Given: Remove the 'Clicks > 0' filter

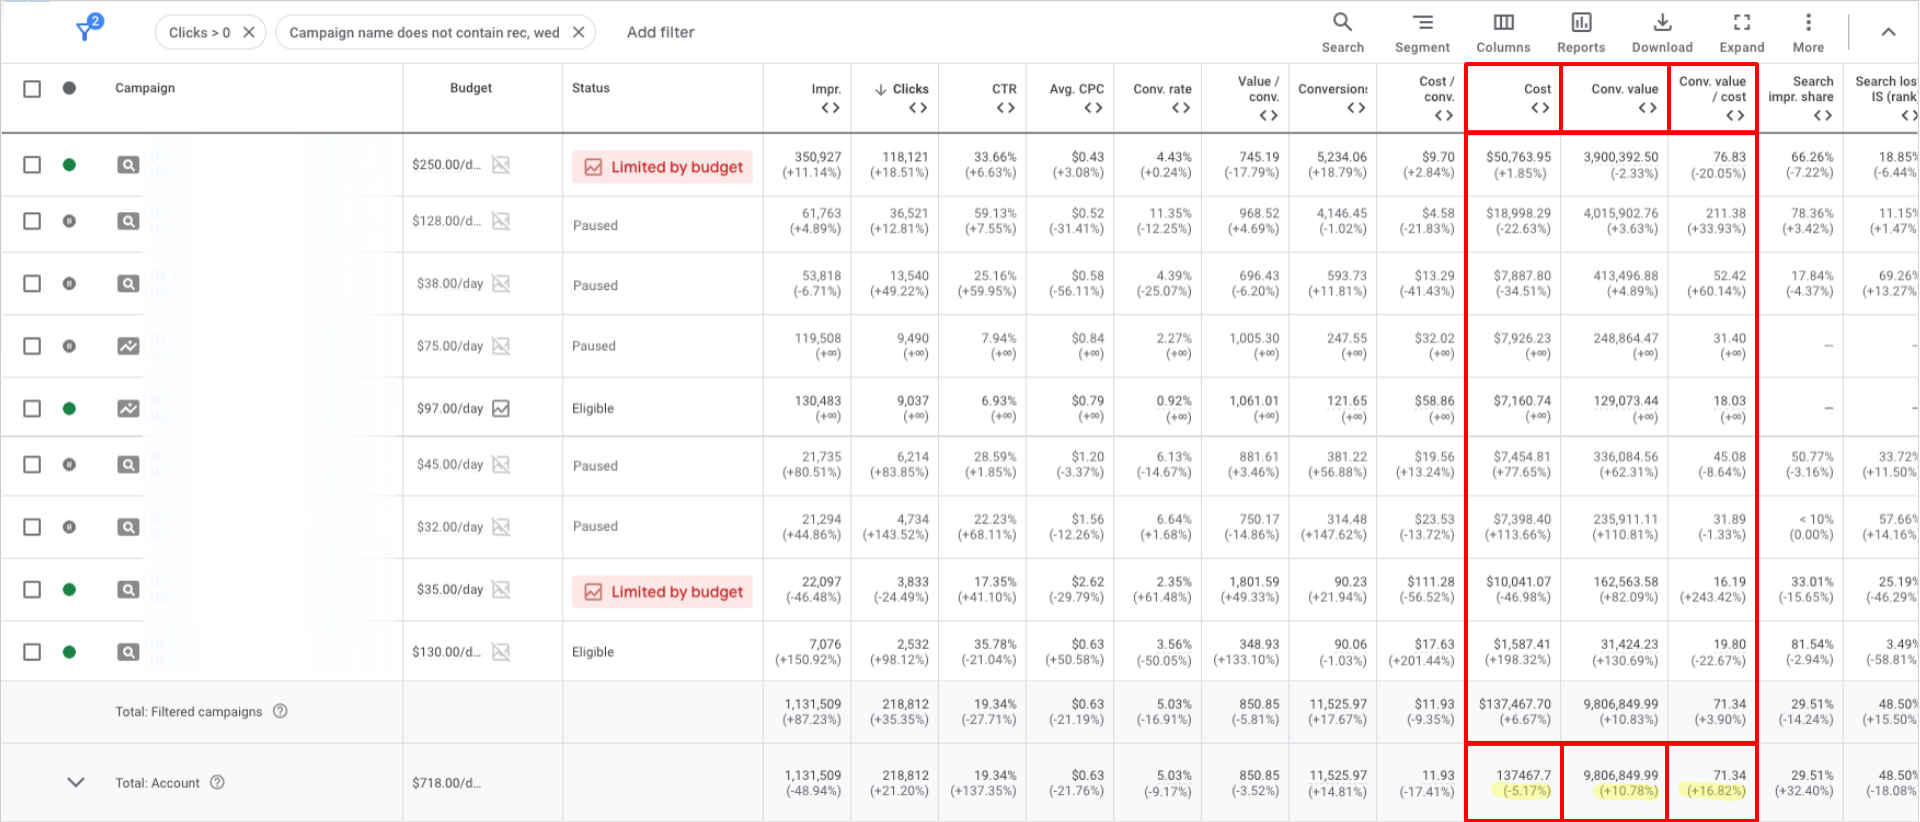Looking at the screenshot, I should pos(249,32).
